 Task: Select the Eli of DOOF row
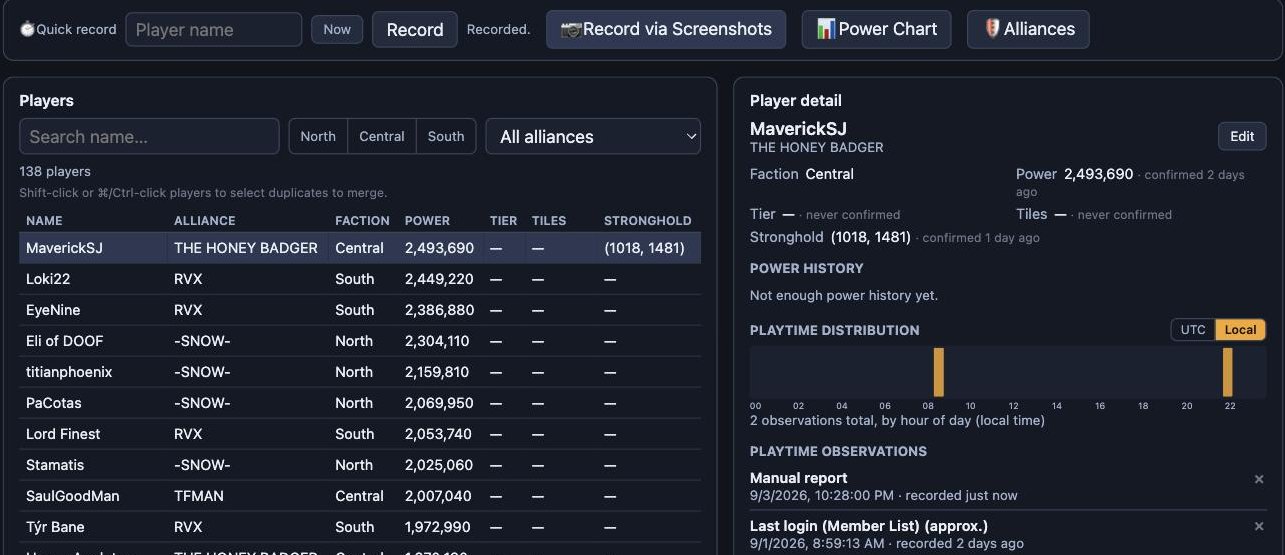click(360, 341)
